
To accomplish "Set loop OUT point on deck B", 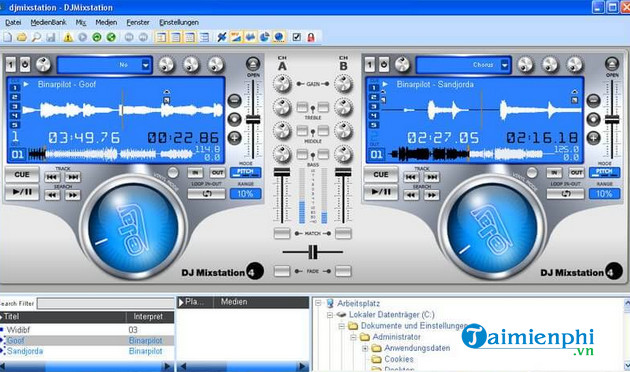I will coord(576,173).
